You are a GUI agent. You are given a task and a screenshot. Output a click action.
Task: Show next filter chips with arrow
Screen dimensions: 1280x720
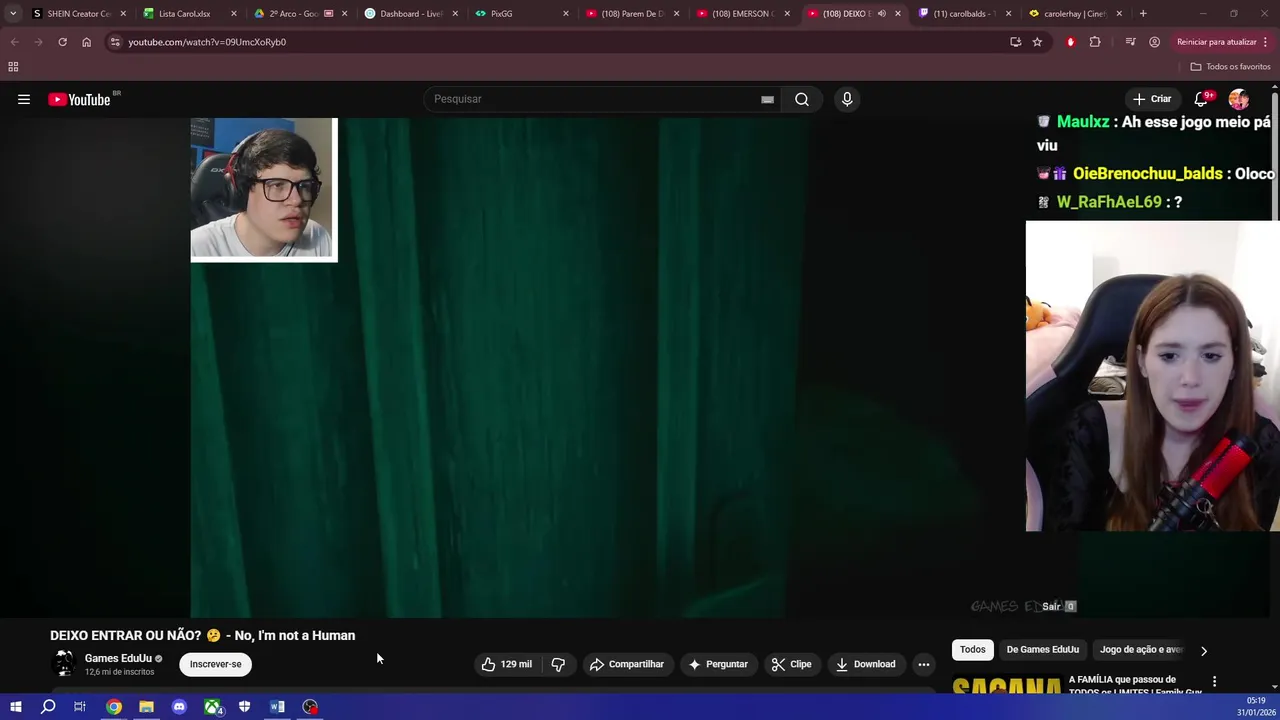[x=1204, y=650]
